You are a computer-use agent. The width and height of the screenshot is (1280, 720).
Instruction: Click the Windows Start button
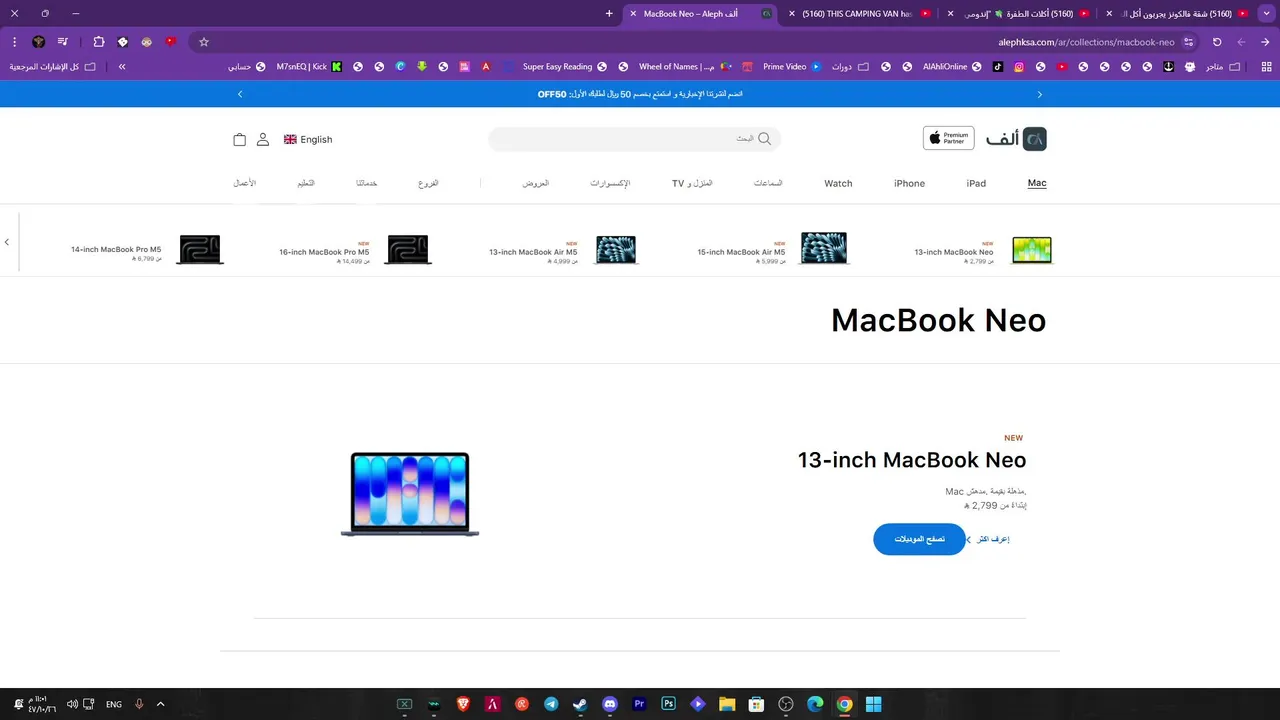[x=874, y=704]
